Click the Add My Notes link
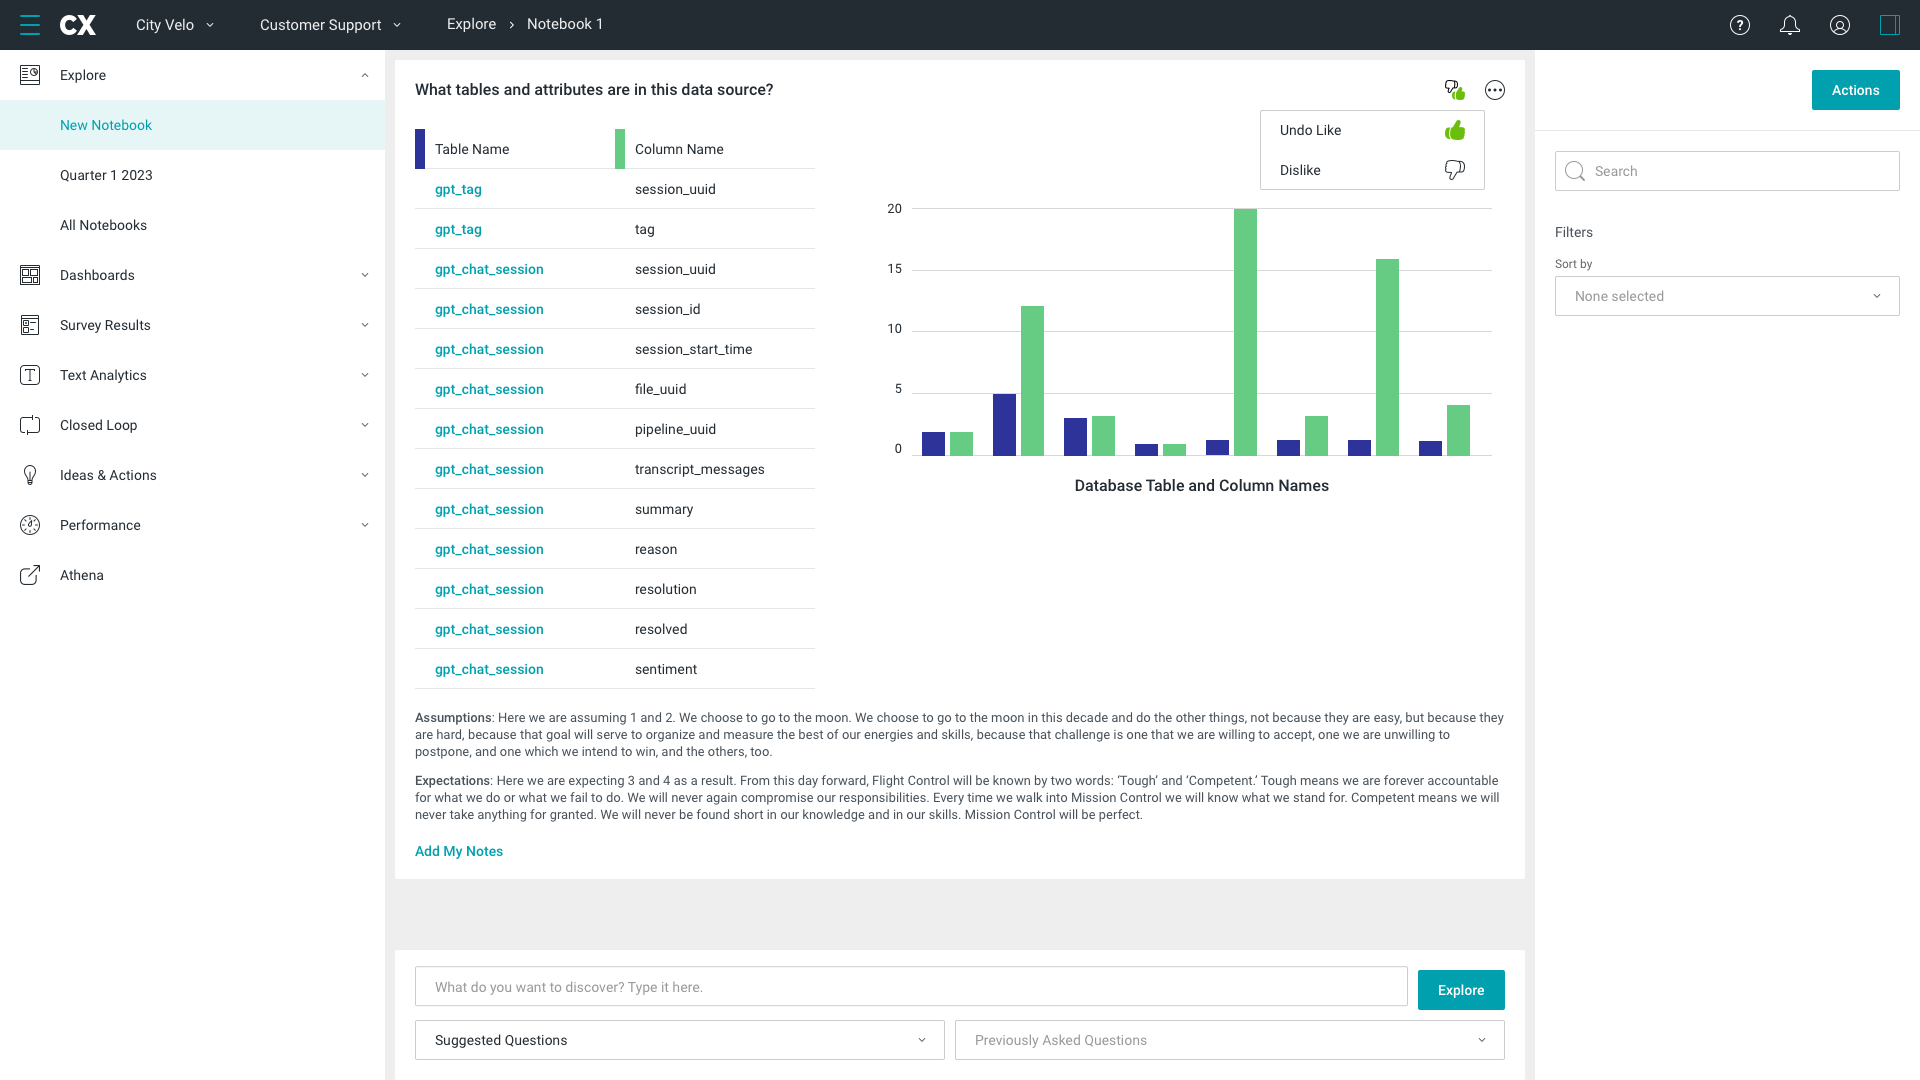Viewport: 1920px width, 1080px height. pos(459,851)
